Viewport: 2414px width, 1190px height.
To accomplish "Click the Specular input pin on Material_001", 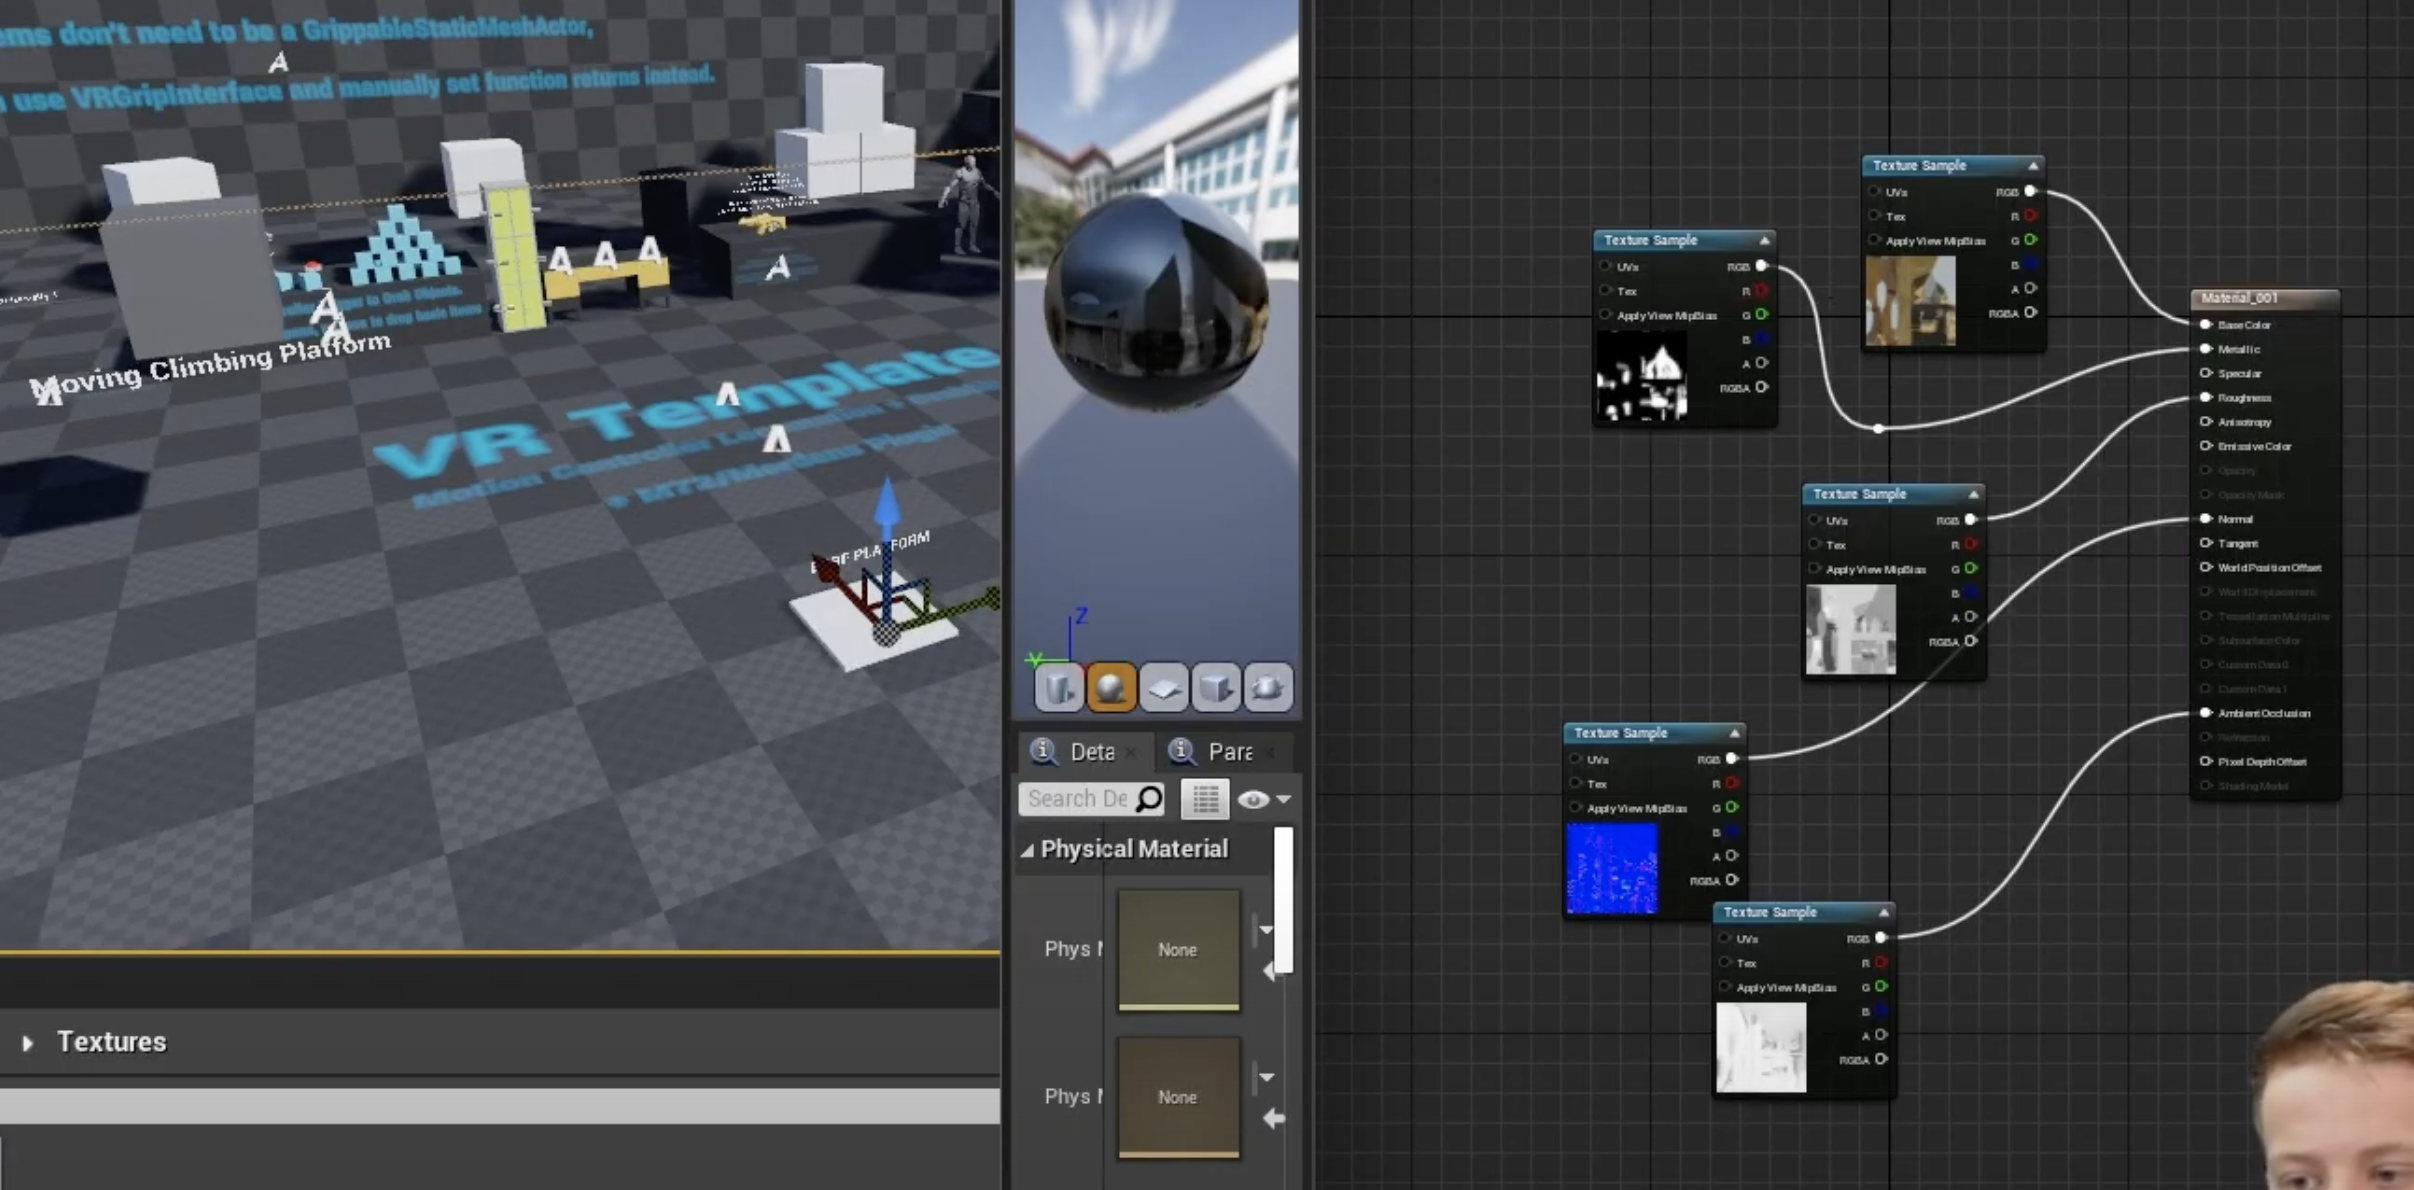I will pyautogui.click(x=2206, y=373).
